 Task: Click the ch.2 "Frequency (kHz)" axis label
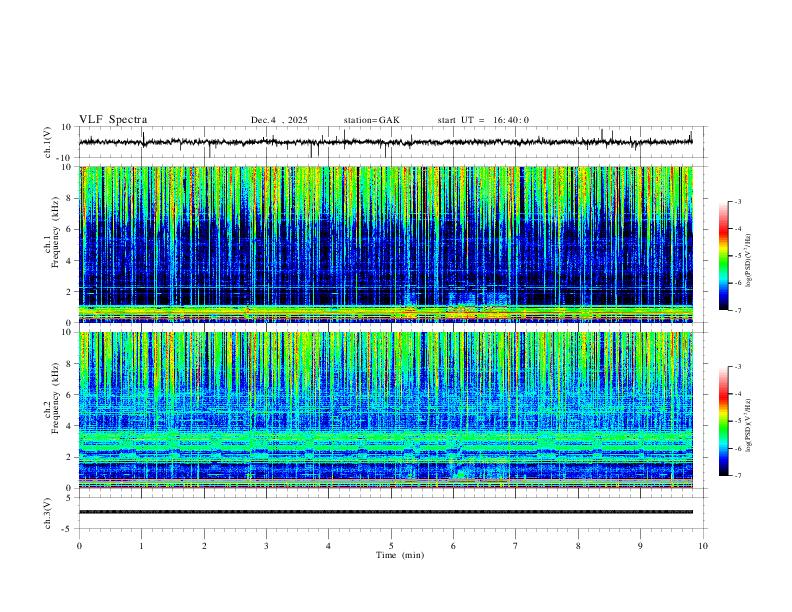55,398
